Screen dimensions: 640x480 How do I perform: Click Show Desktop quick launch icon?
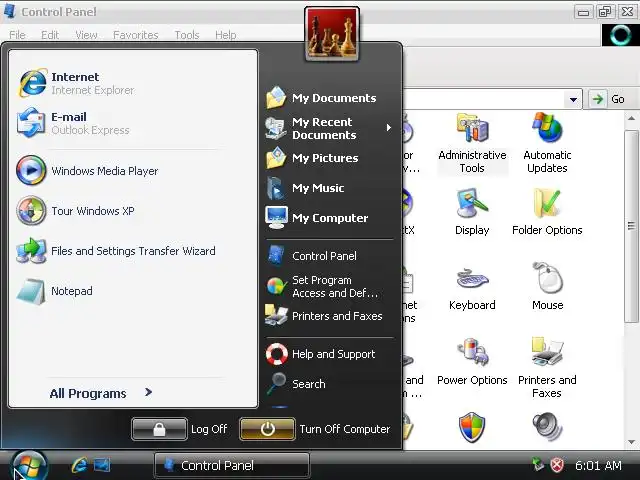point(102,465)
